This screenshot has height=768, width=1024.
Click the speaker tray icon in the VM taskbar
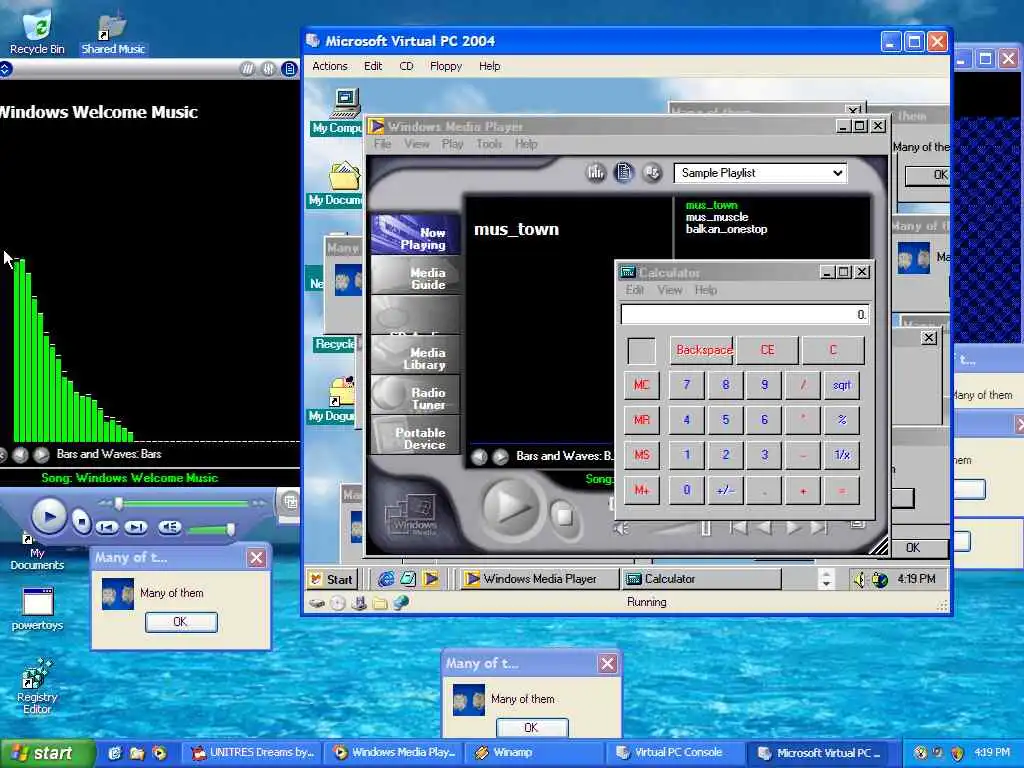[x=859, y=579]
